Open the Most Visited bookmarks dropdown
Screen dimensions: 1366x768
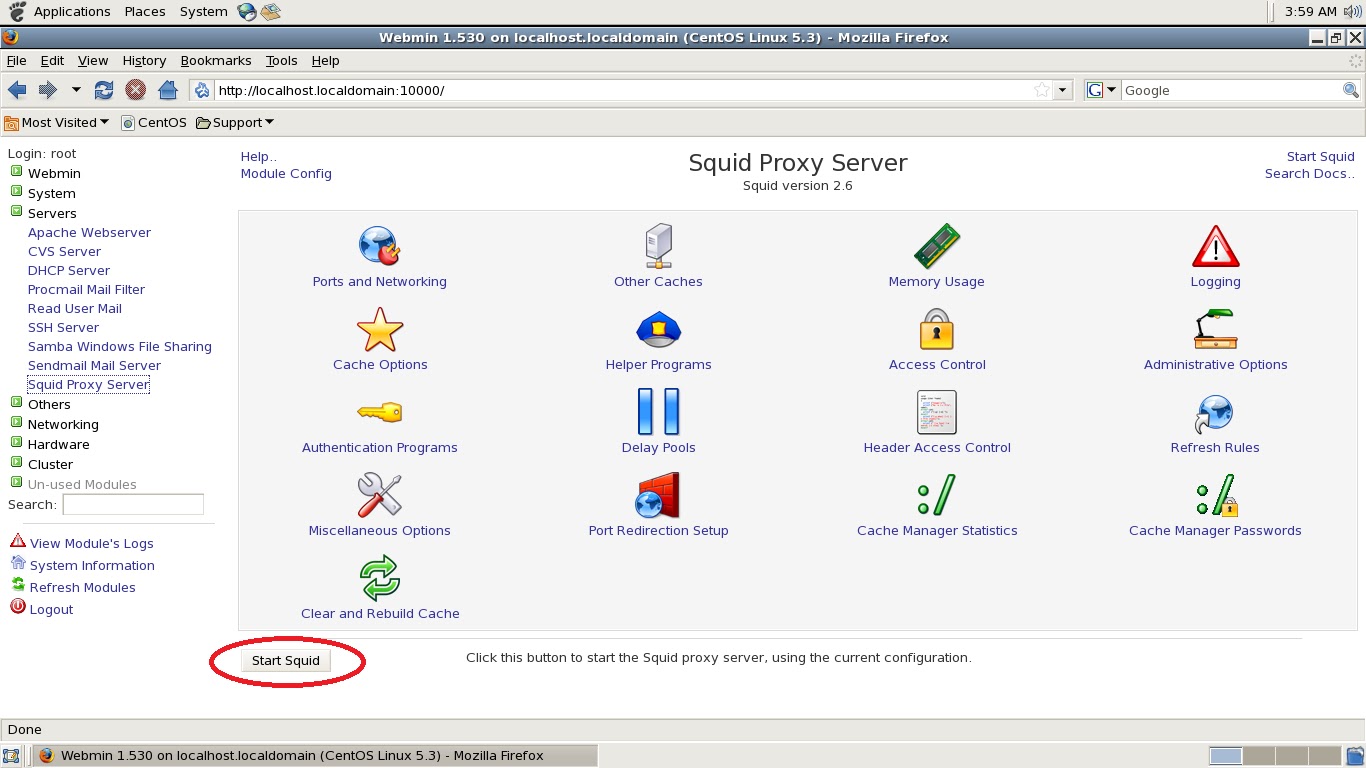point(57,122)
